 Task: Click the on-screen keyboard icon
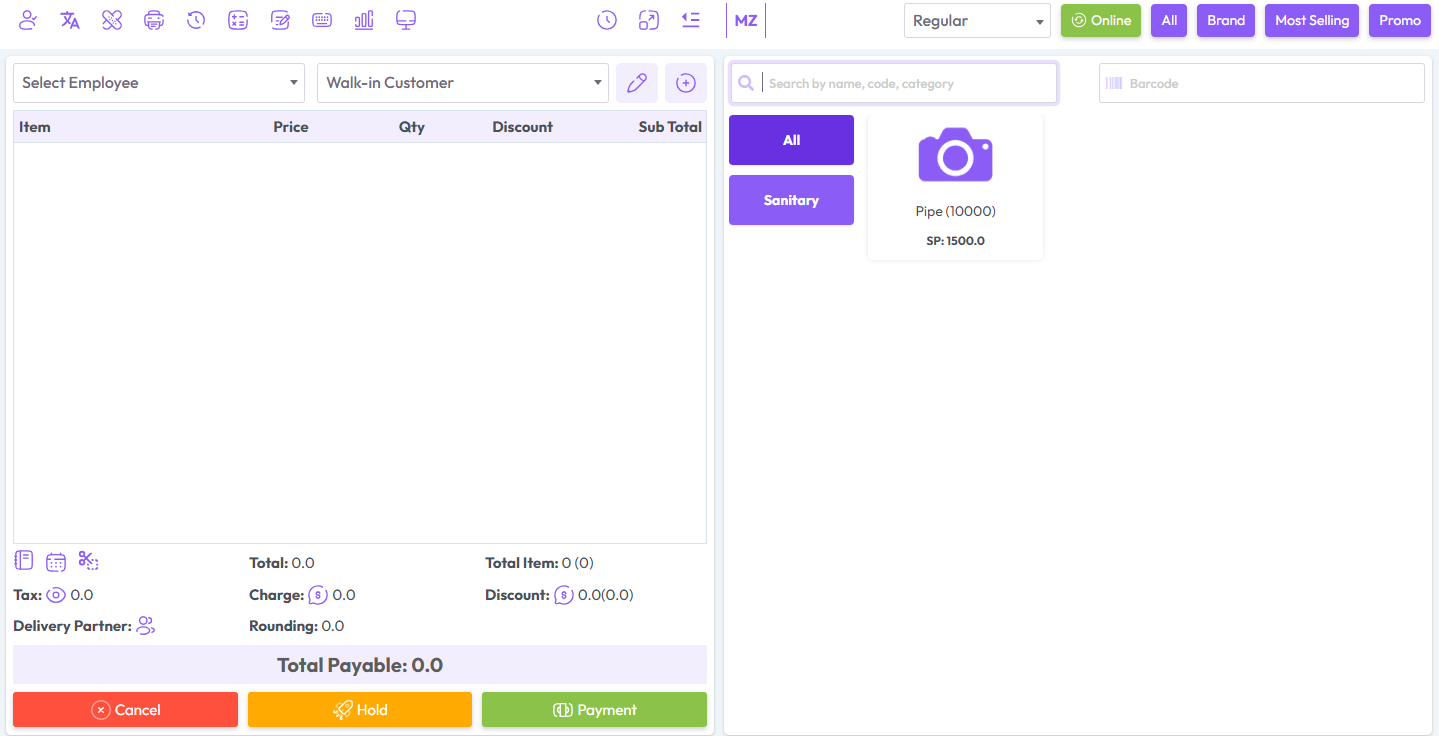[322, 20]
